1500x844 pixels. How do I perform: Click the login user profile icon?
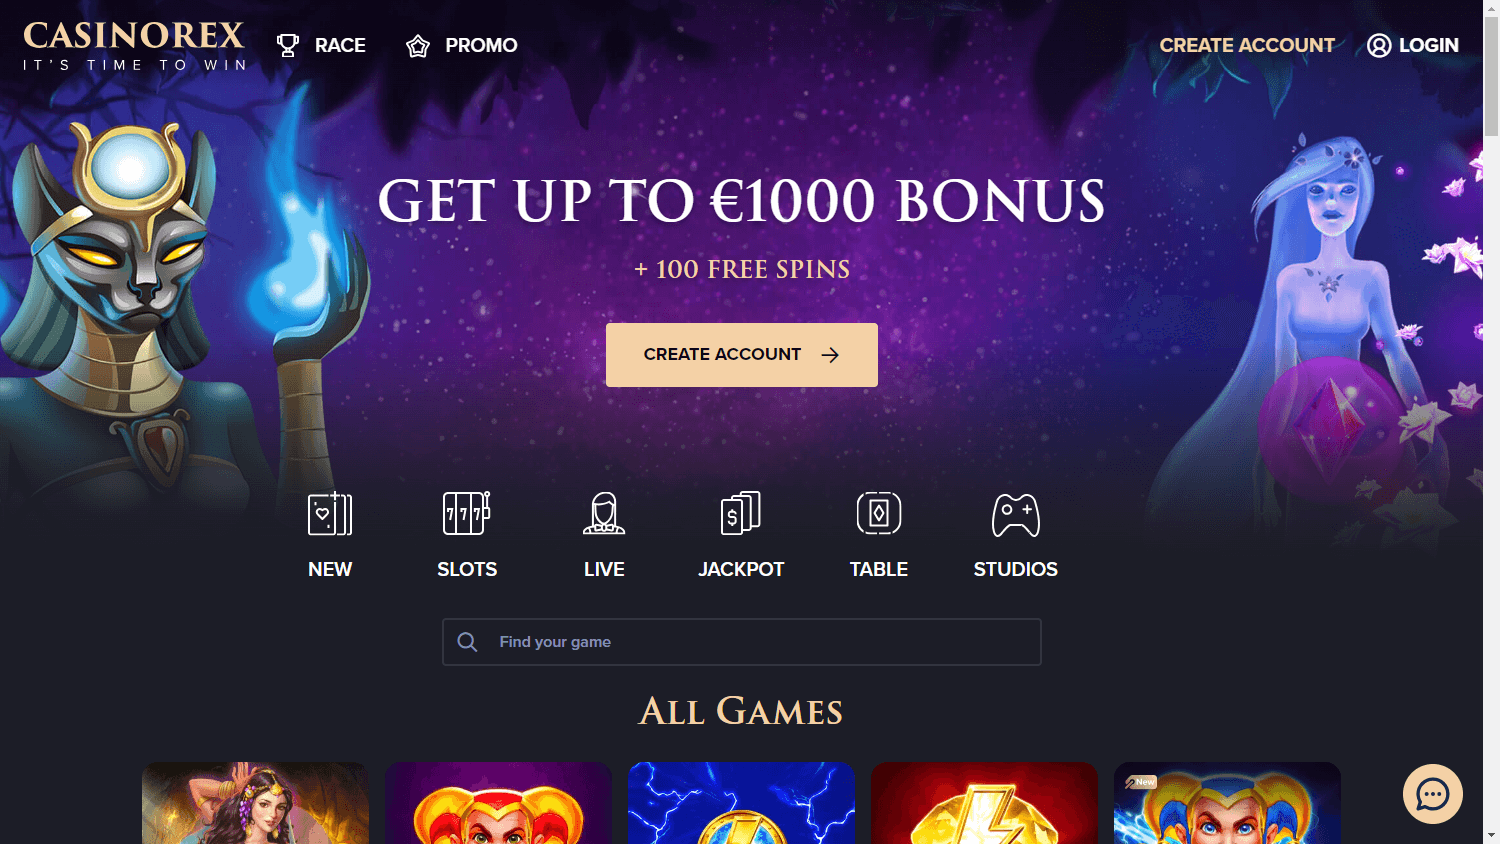(1379, 45)
